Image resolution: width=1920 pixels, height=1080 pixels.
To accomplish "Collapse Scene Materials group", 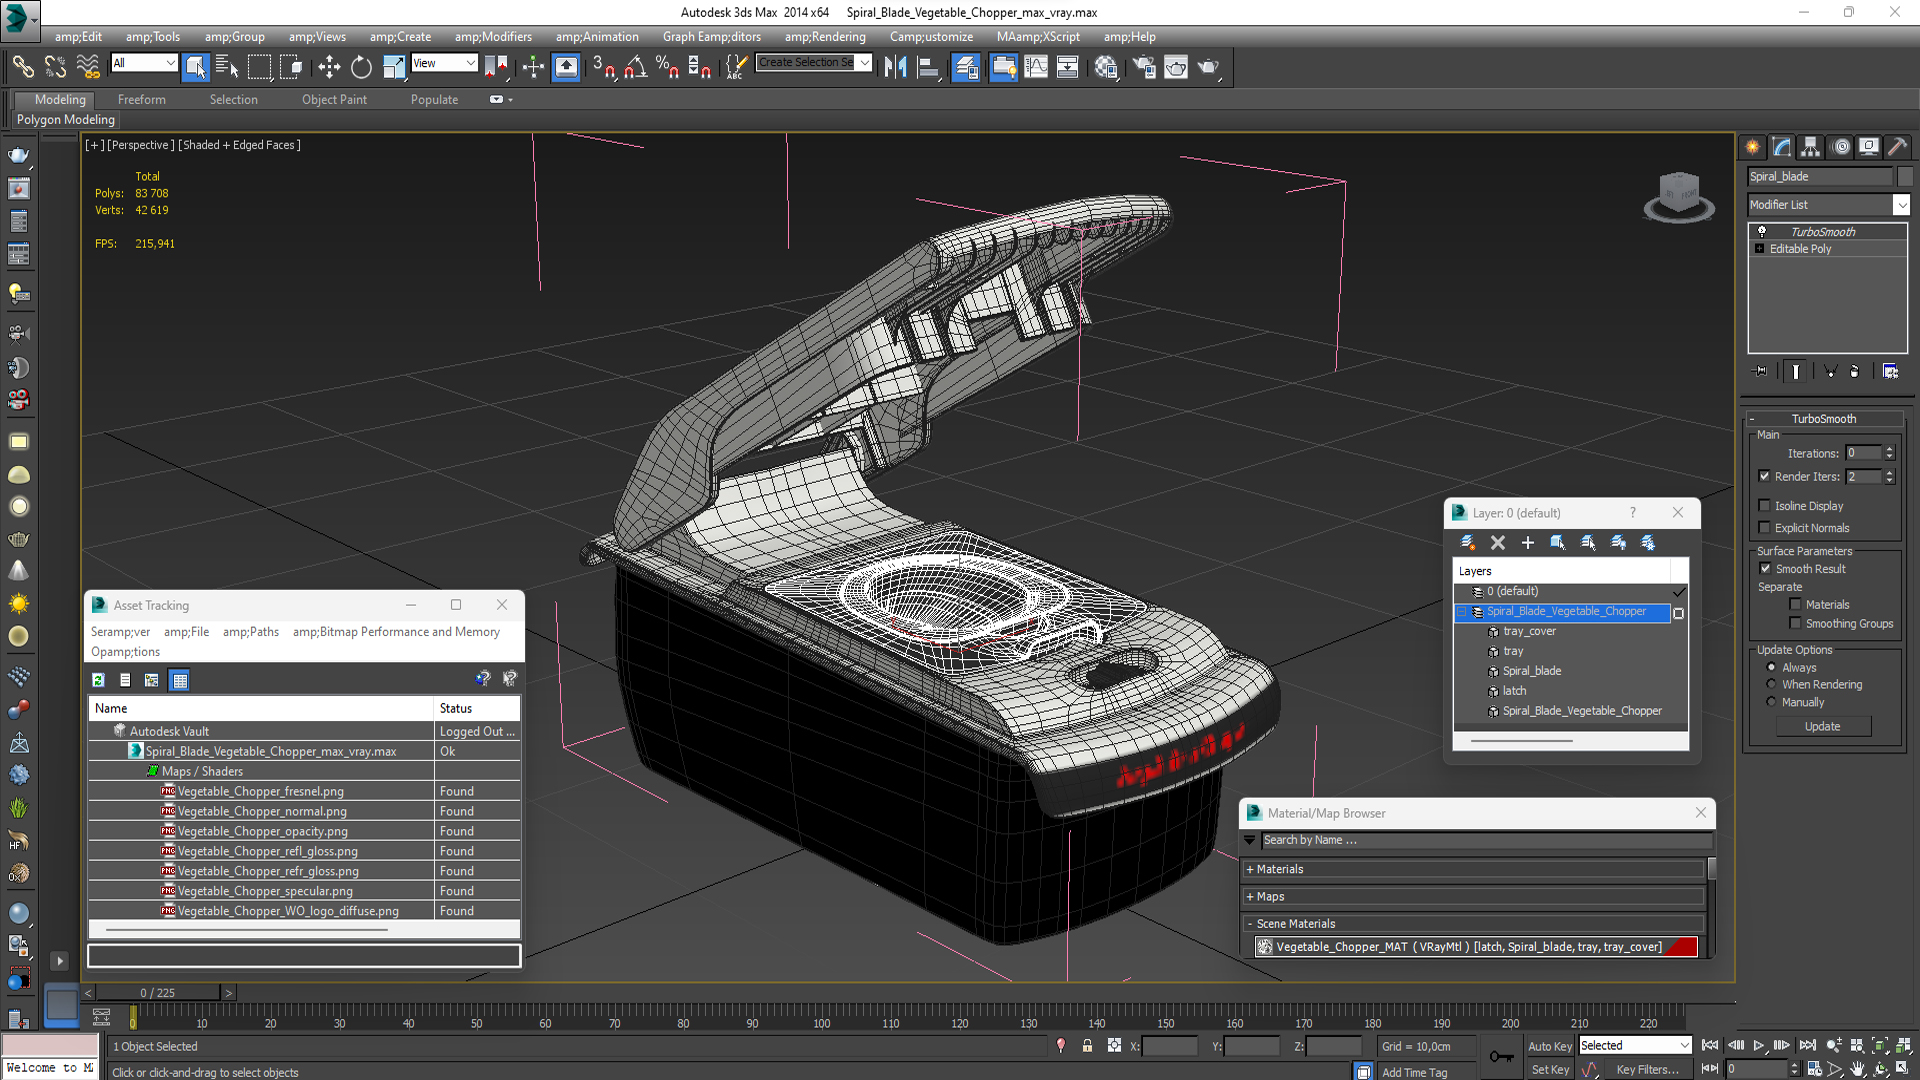I will coord(1474,923).
